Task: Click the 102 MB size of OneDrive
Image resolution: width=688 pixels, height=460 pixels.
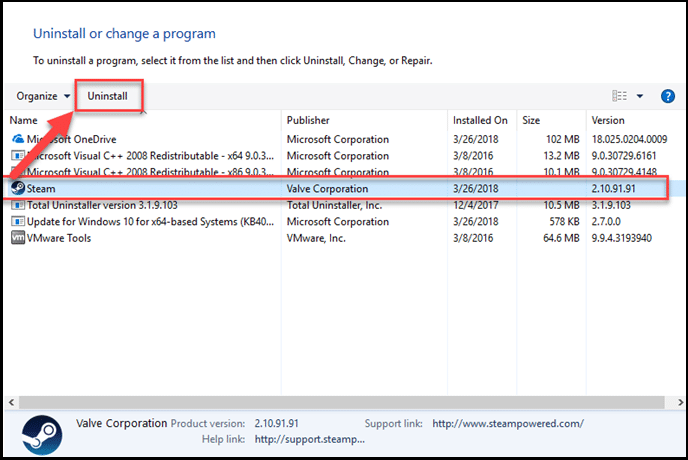Action: click(x=563, y=139)
